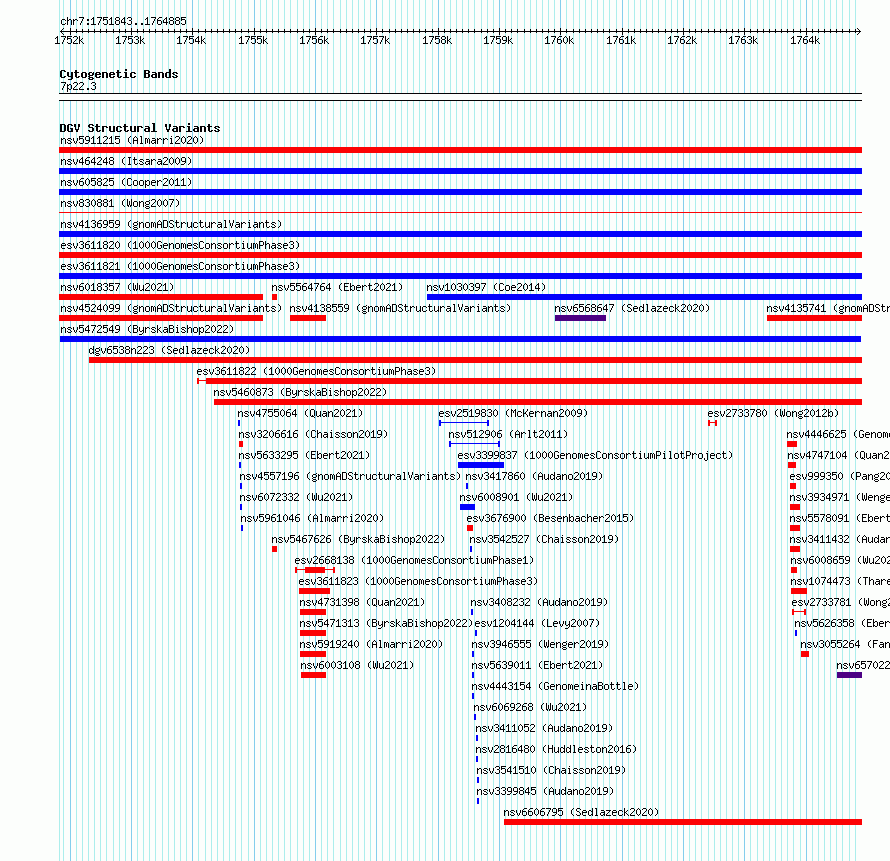This screenshot has width=890, height=861.
Task: Open the nsv4731398 (Quan2021) label
Action: (x=362, y=602)
